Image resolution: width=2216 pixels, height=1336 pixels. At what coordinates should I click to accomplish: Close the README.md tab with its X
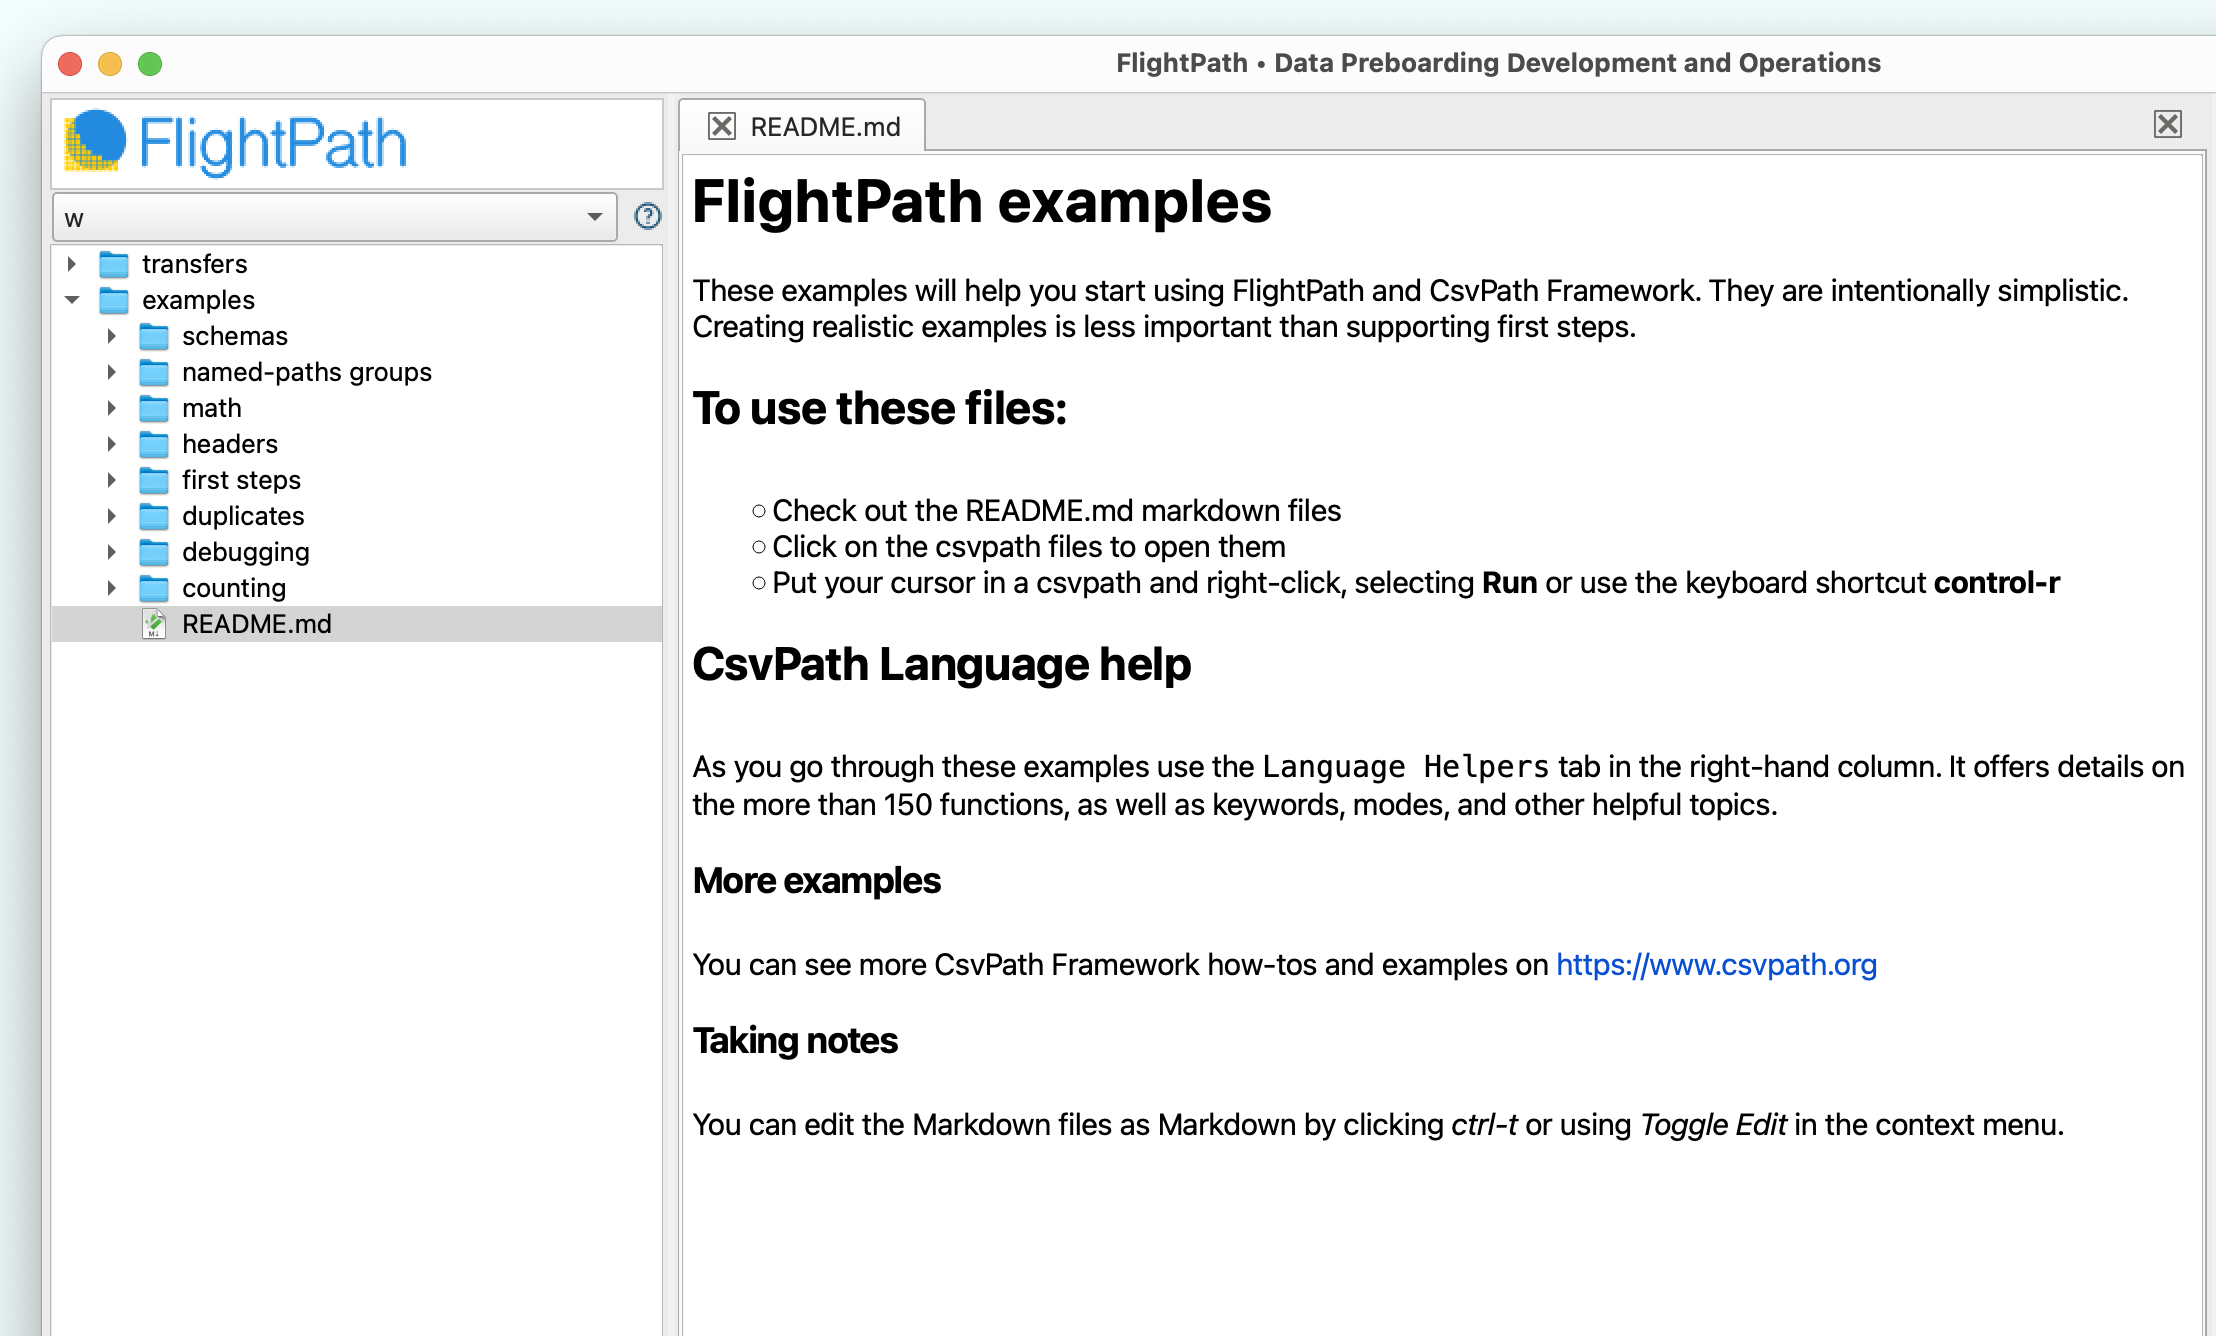722,126
